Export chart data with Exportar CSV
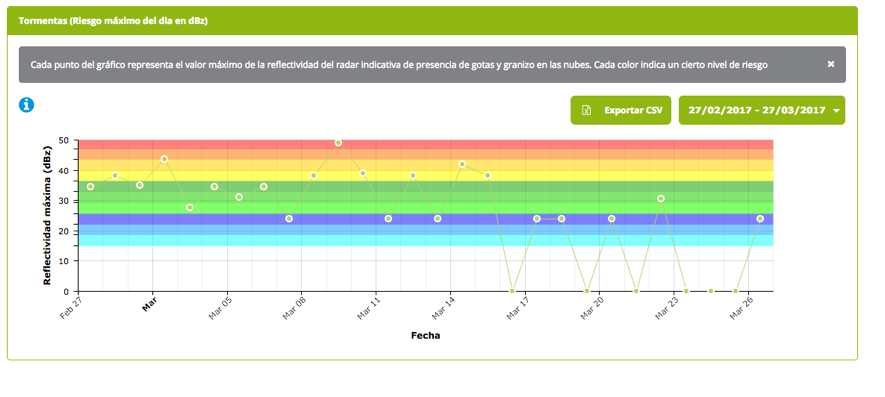Image resolution: width=885 pixels, height=397 pixels. pyautogui.click(x=621, y=110)
